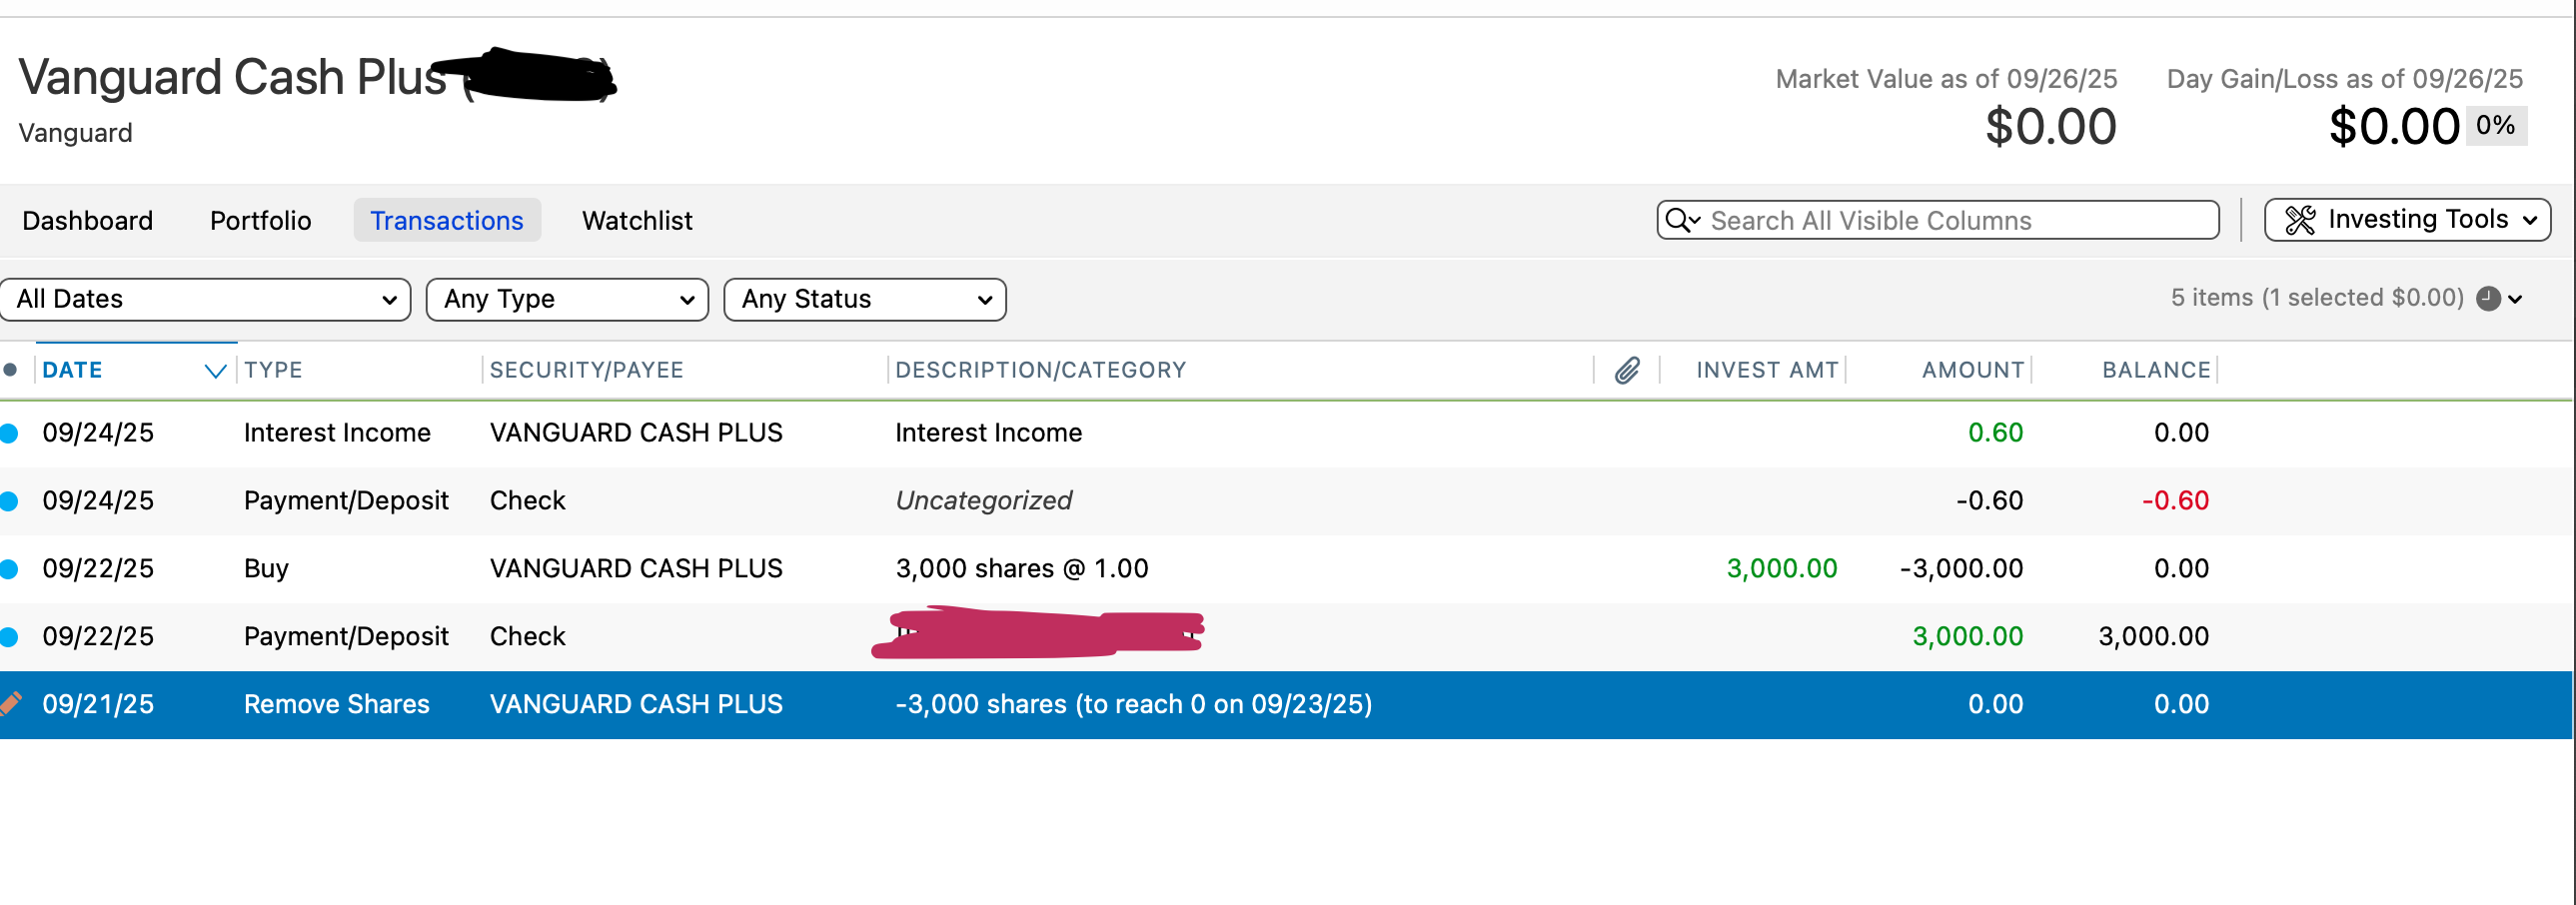The height and width of the screenshot is (905, 2576).
Task: Toggle status dot on 09/22/25 Payment/Deposit row
Action: (x=9, y=637)
